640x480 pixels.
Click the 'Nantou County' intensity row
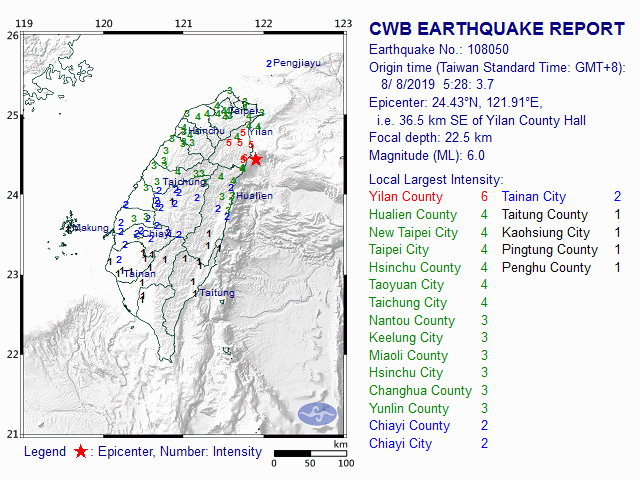tap(428, 320)
